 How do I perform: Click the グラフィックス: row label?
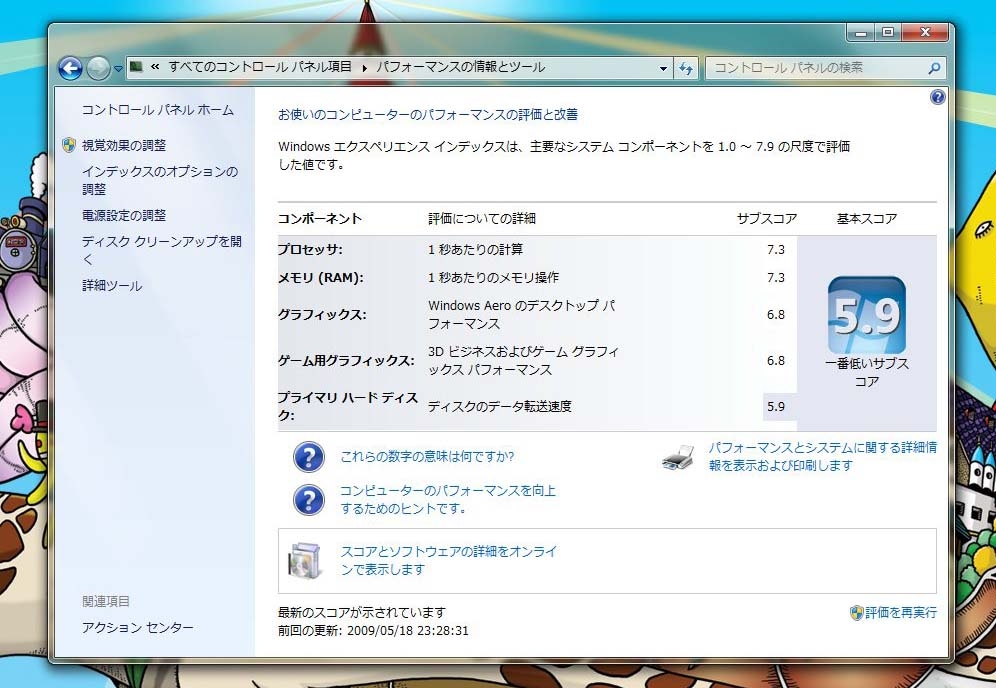[x=322, y=314]
